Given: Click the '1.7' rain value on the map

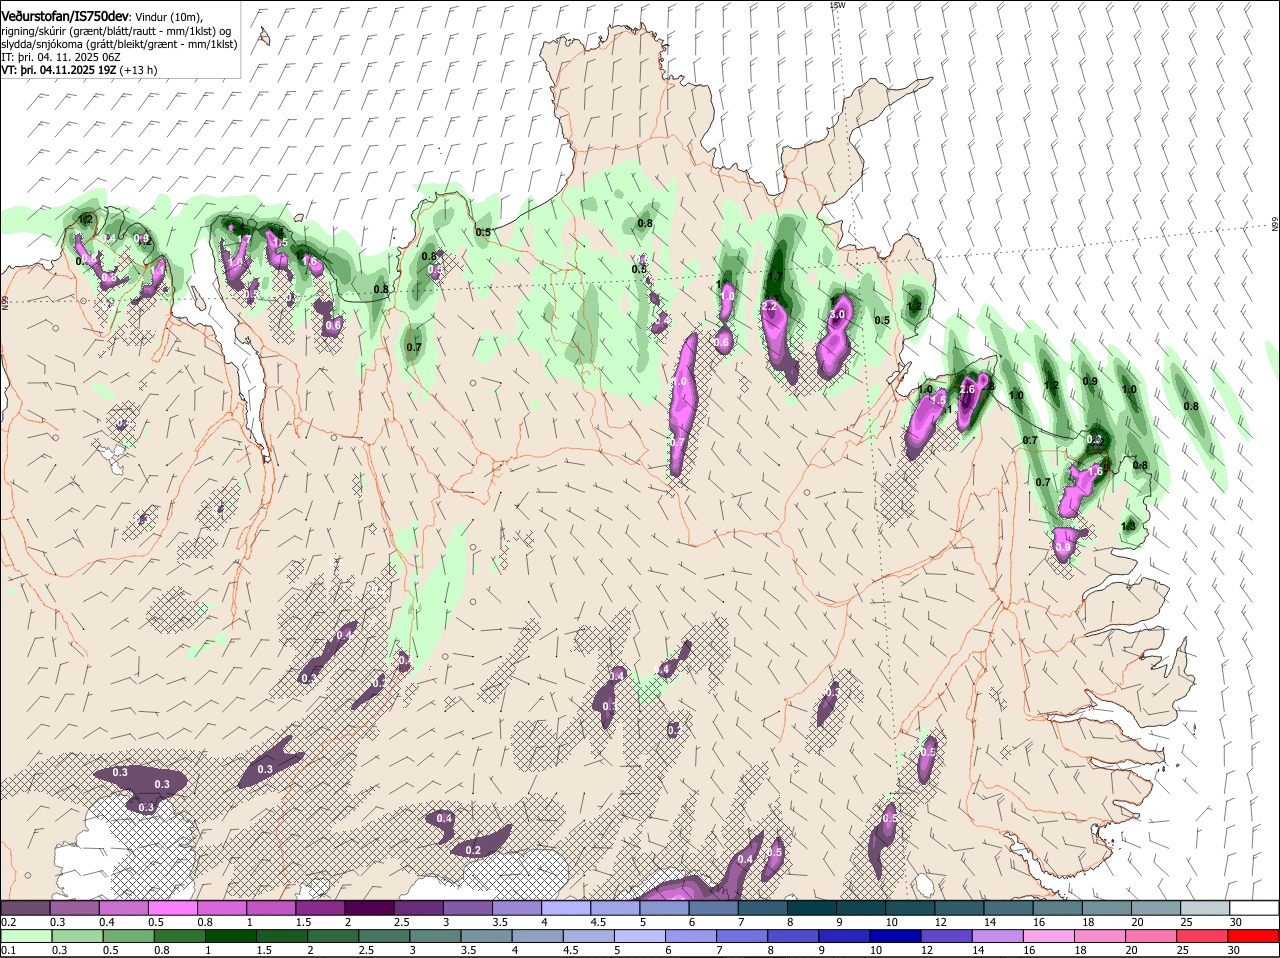Looking at the screenshot, I should (774, 276).
